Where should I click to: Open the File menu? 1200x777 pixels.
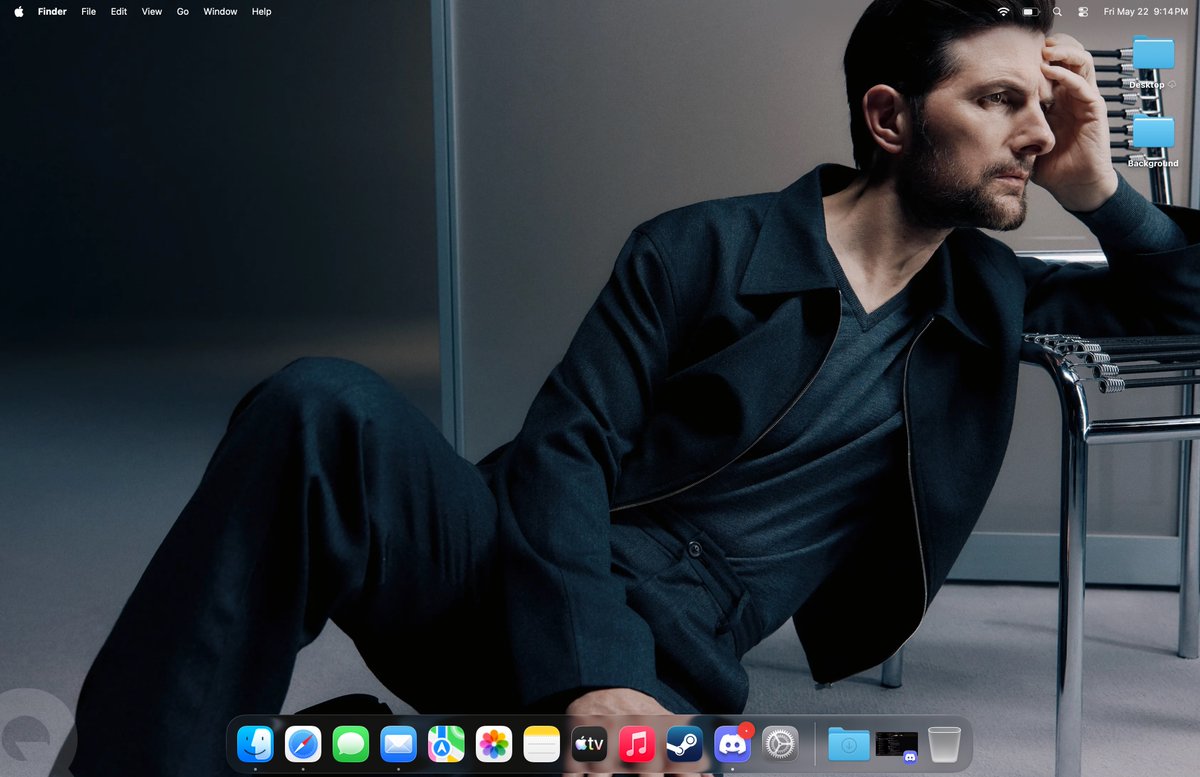[89, 11]
